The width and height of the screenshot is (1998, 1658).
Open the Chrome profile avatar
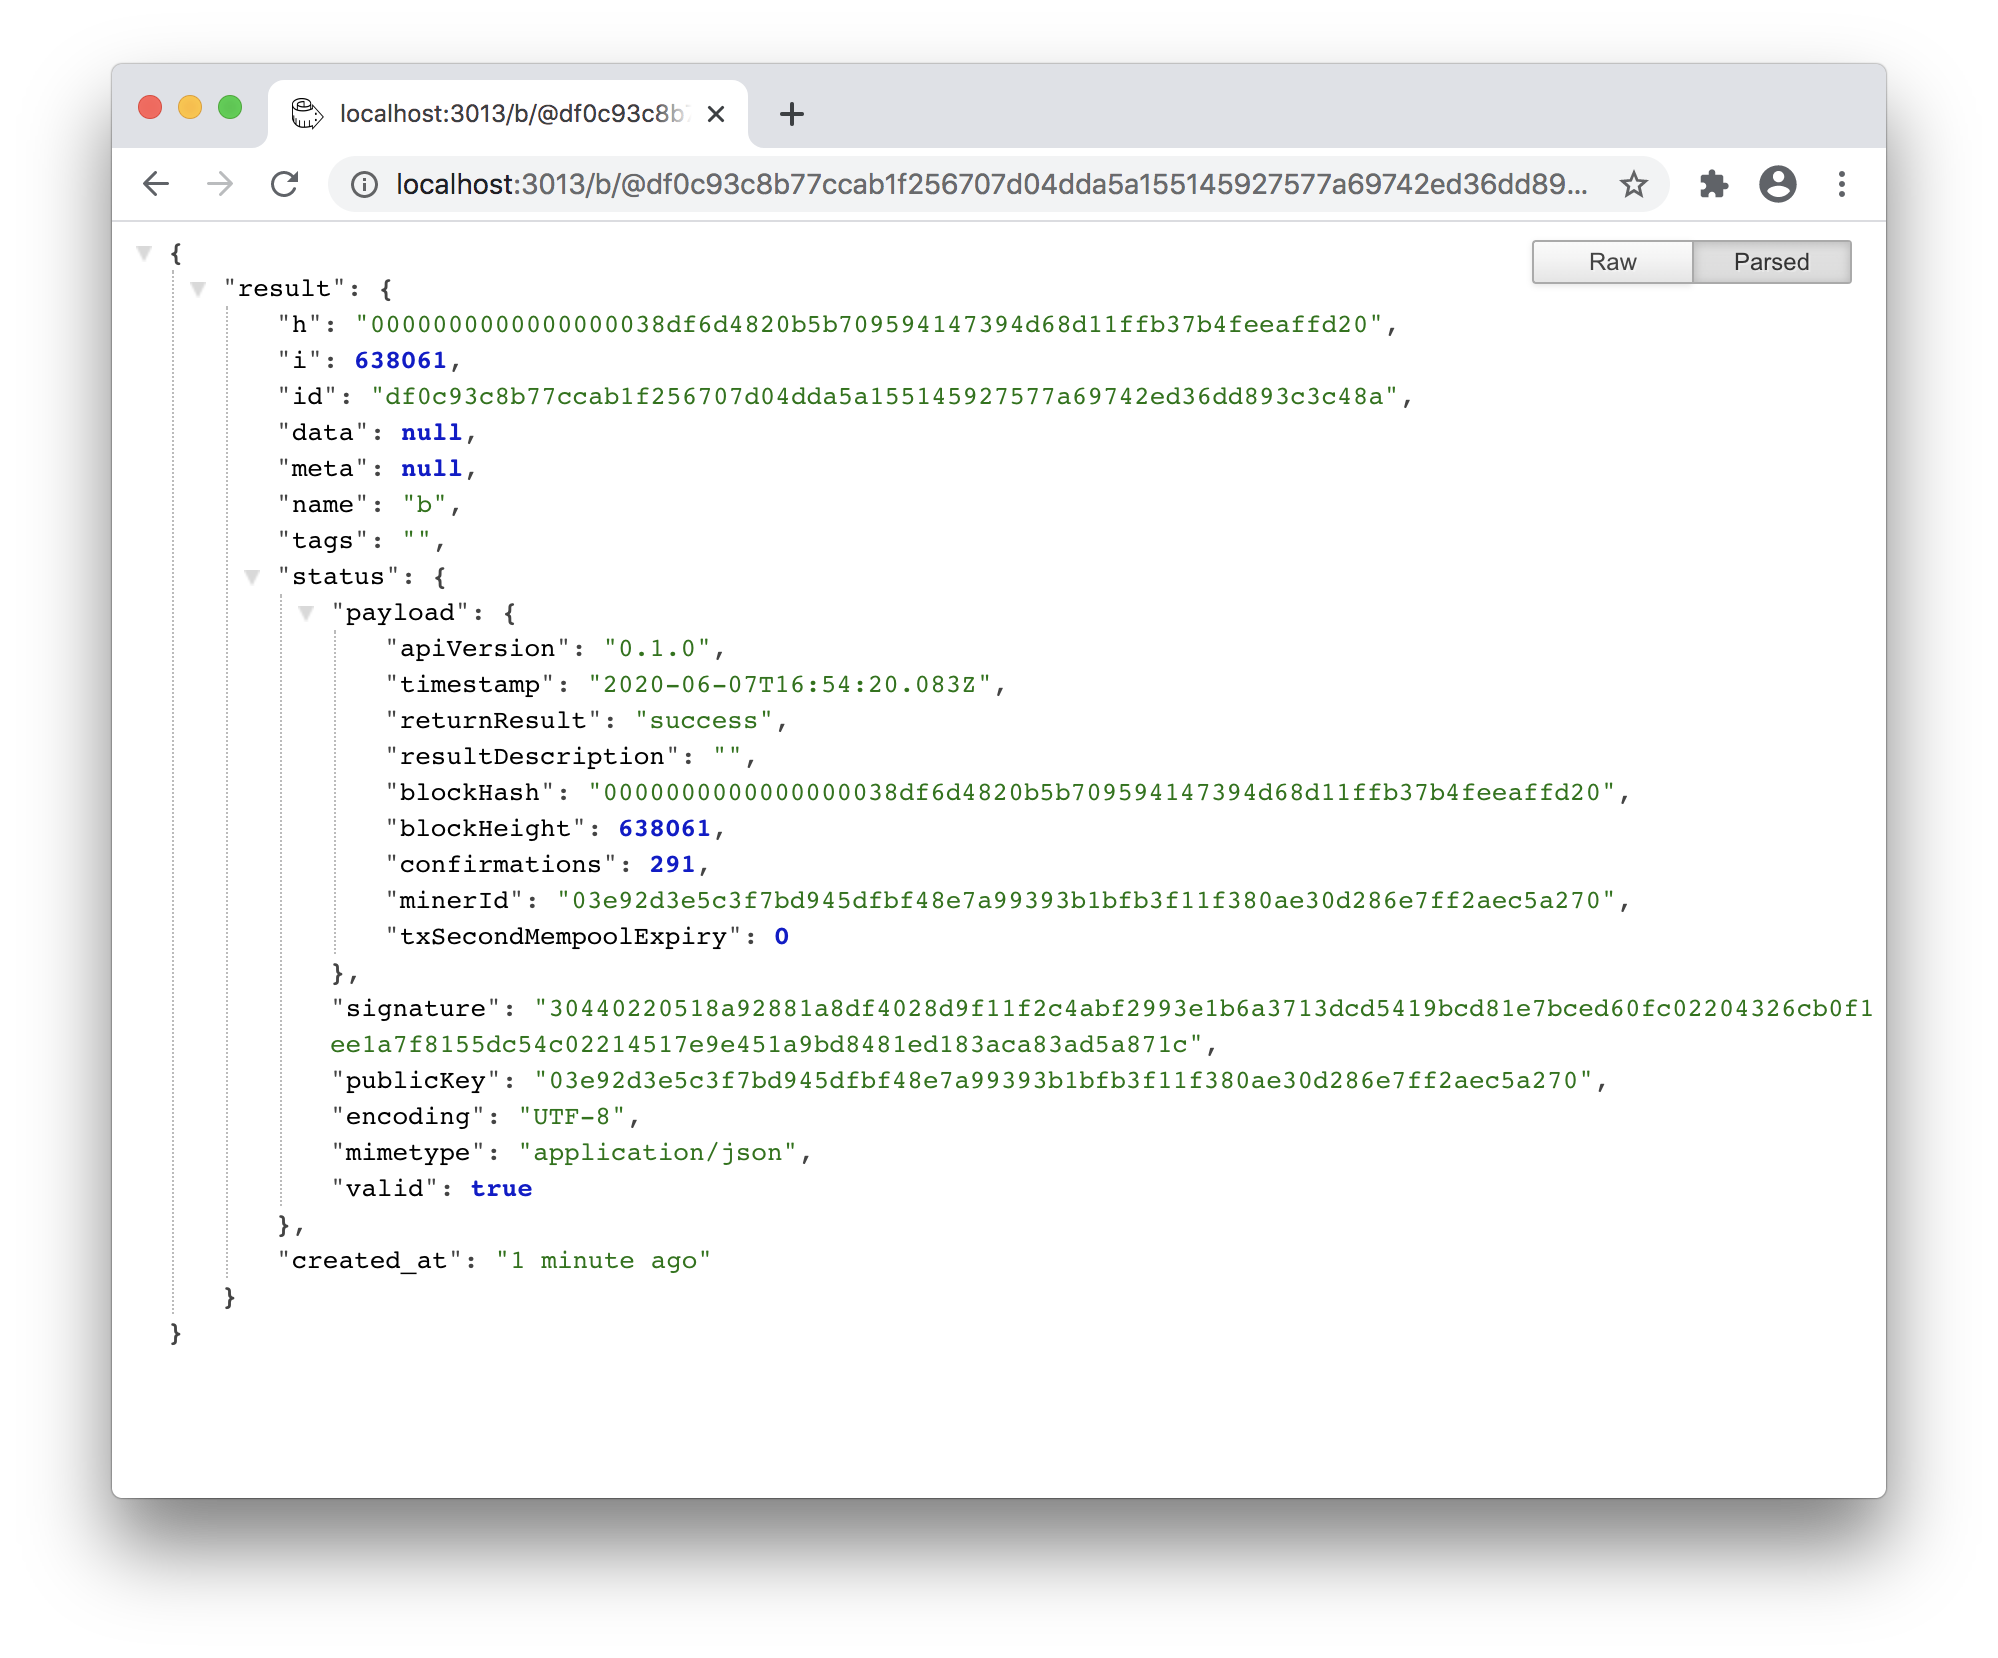(x=1777, y=184)
